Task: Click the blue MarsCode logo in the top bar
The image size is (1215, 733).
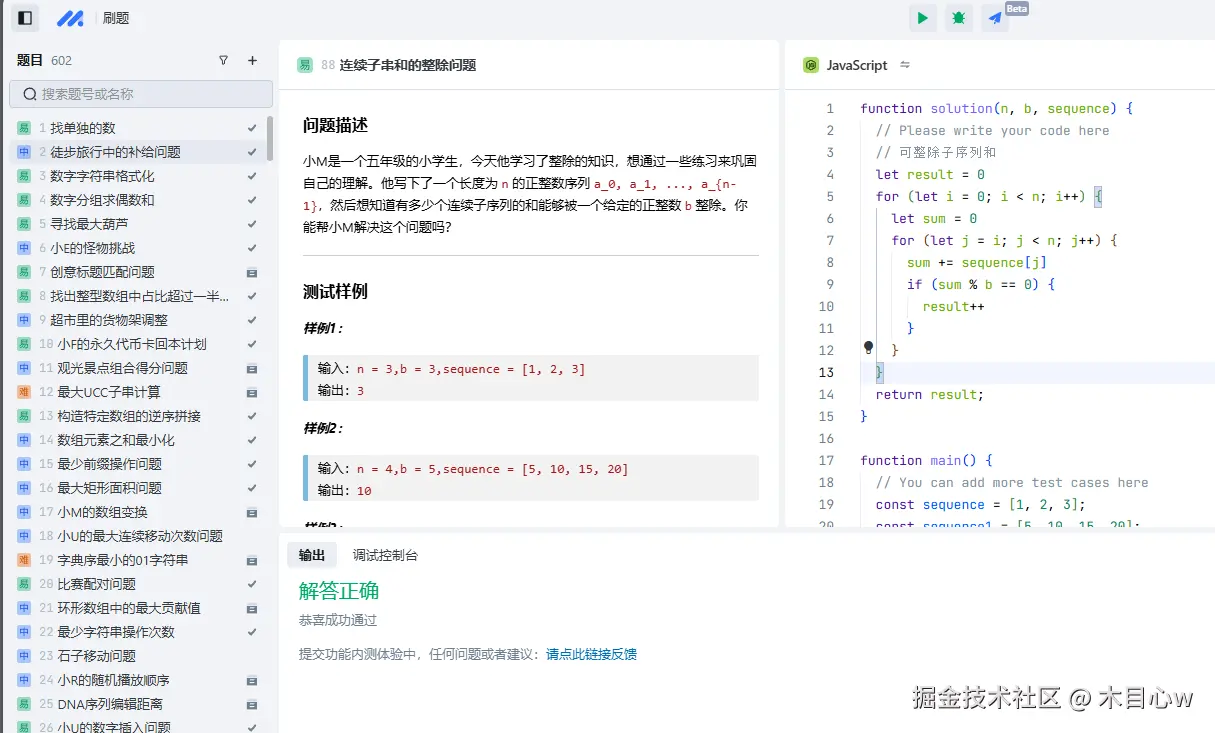Action: point(70,17)
